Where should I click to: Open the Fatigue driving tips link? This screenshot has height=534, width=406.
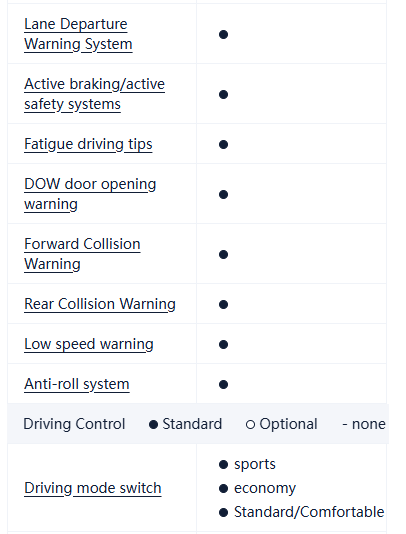(x=88, y=144)
